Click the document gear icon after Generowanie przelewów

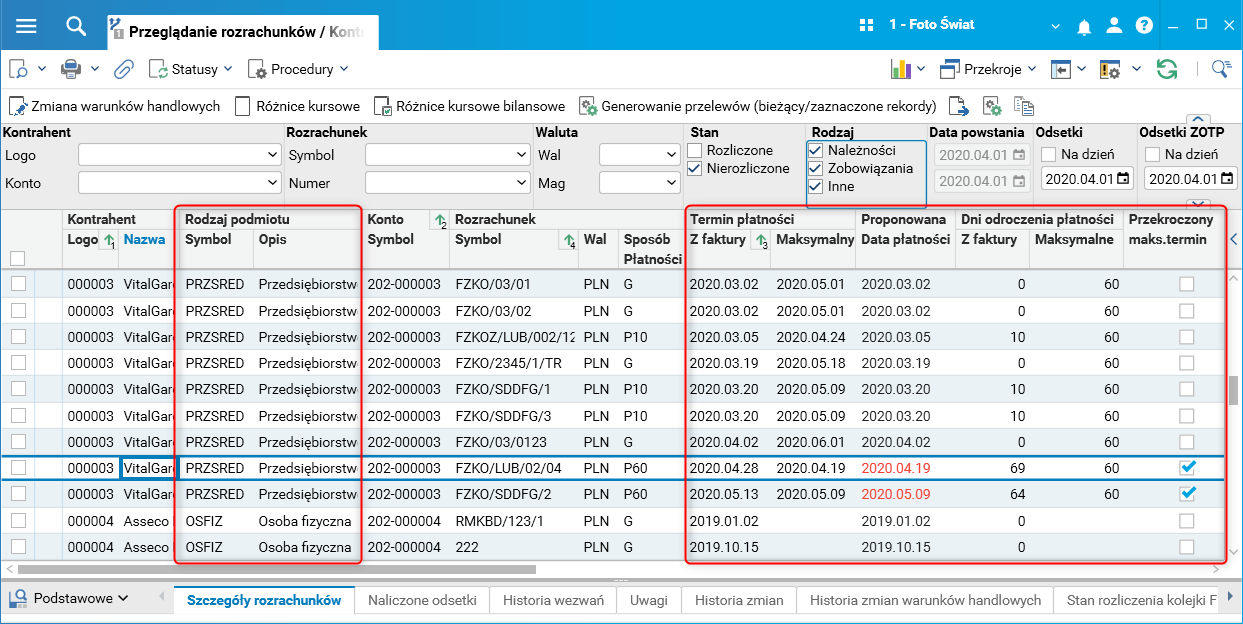[992, 106]
